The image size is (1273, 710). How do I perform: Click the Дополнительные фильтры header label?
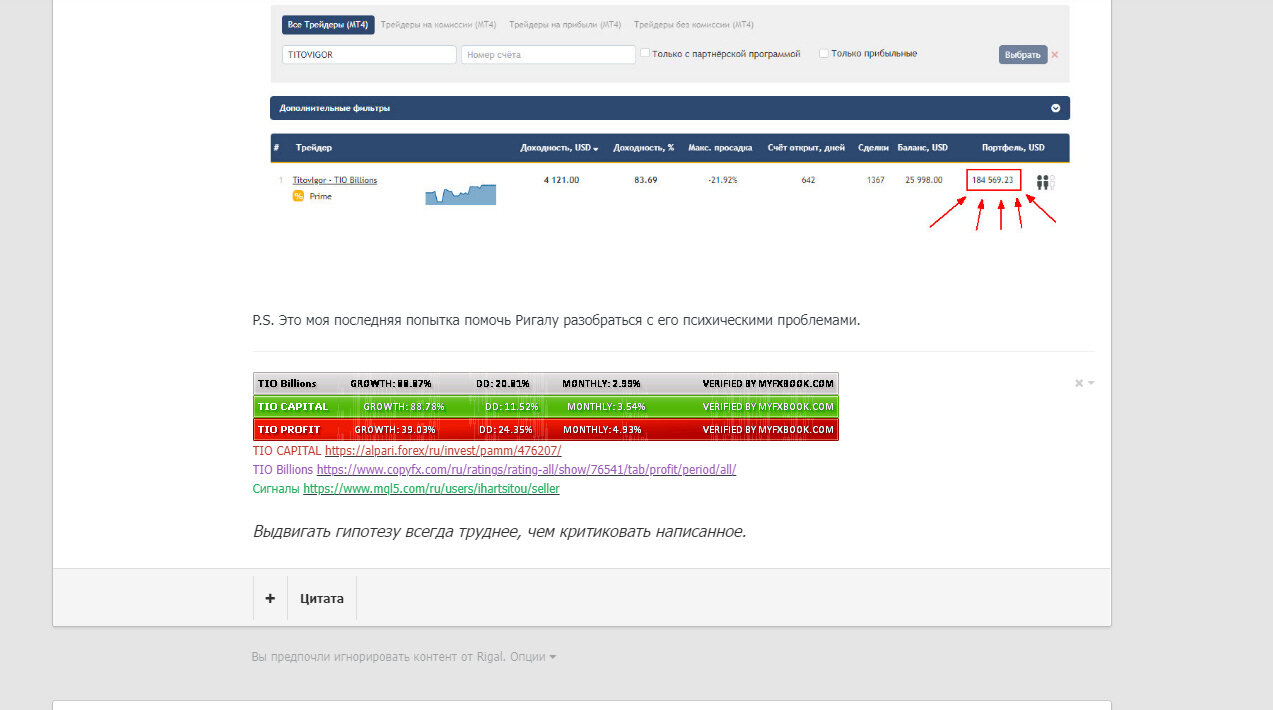(334, 108)
